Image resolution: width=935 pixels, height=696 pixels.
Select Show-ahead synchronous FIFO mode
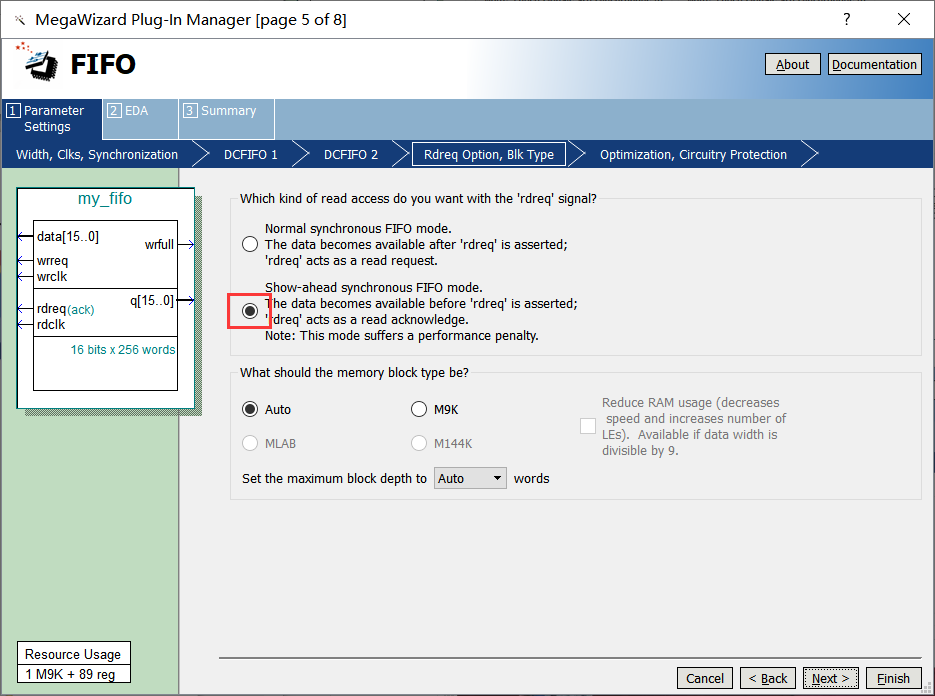tap(250, 311)
